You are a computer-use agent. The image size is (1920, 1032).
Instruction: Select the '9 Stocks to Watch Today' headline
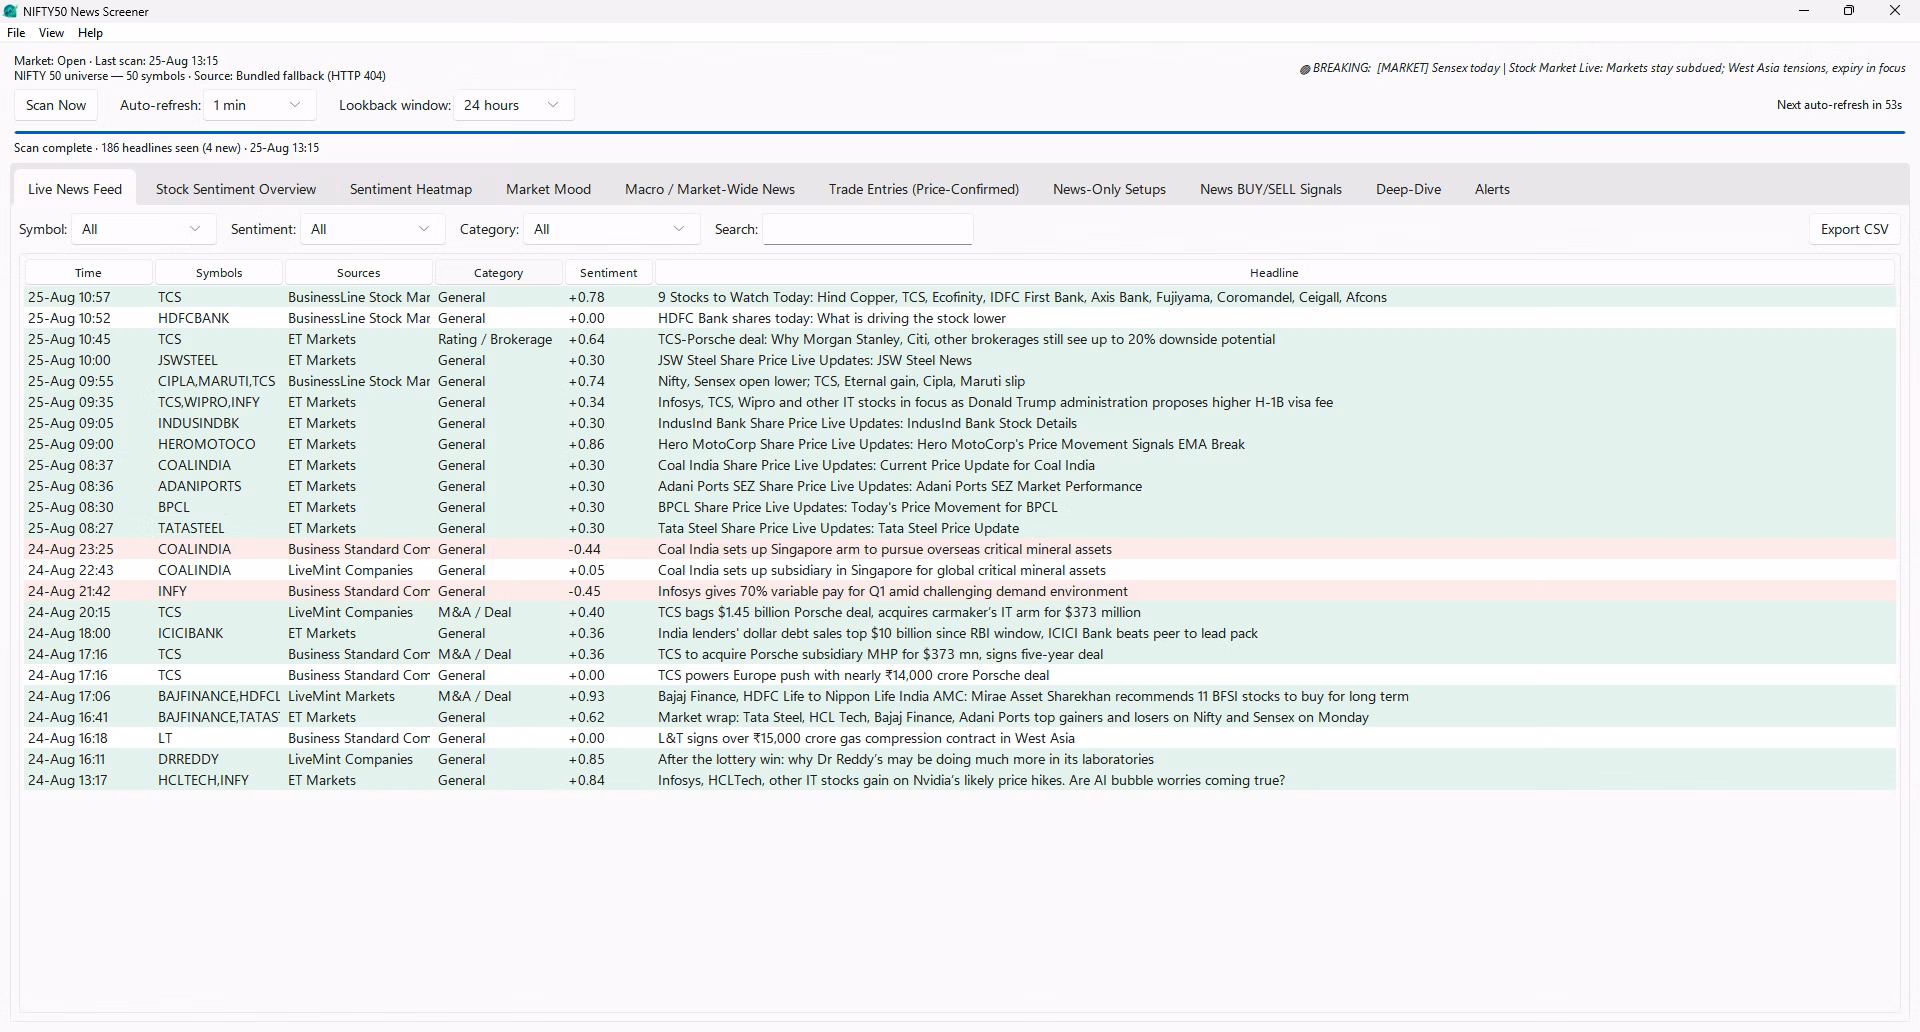coord(1022,297)
